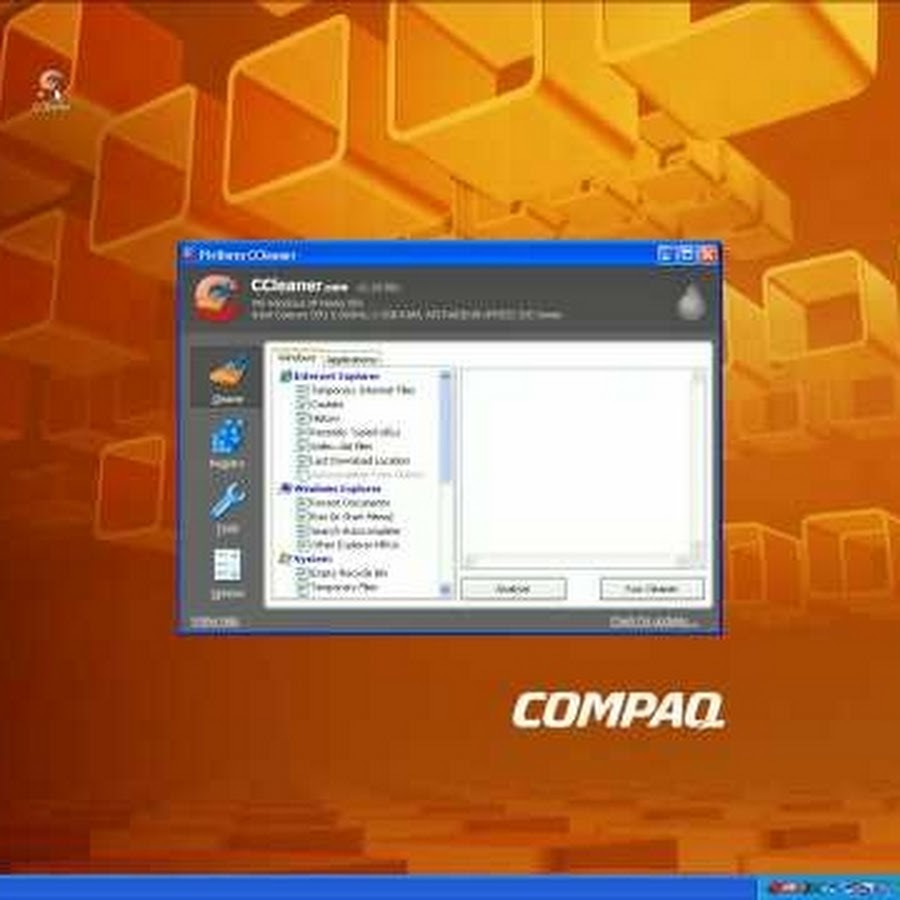This screenshot has height=900, width=900.
Task: Select the Windows Explorer group label
Action: [337, 489]
